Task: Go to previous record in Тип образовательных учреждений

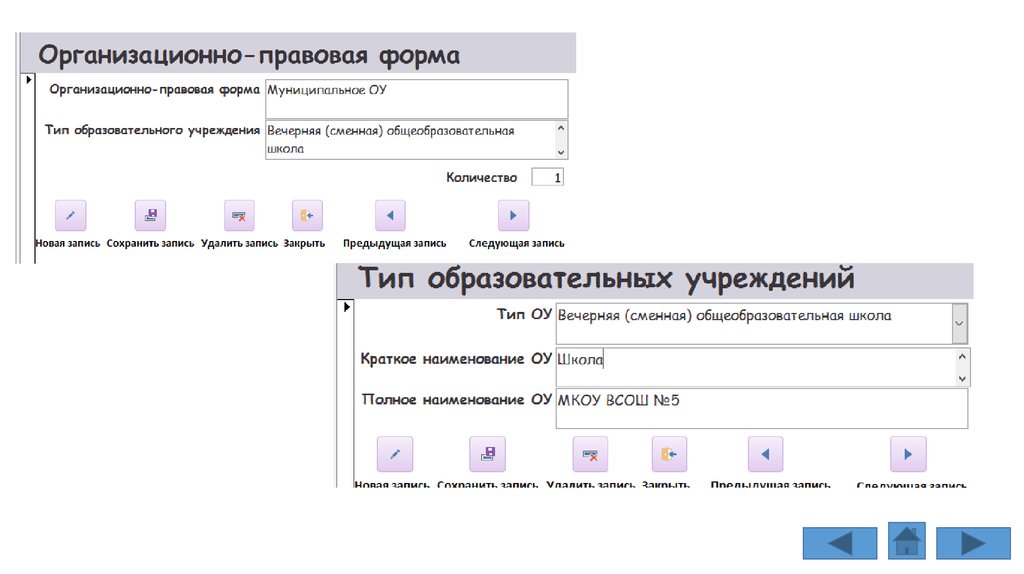Action: click(x=765, y=454)
